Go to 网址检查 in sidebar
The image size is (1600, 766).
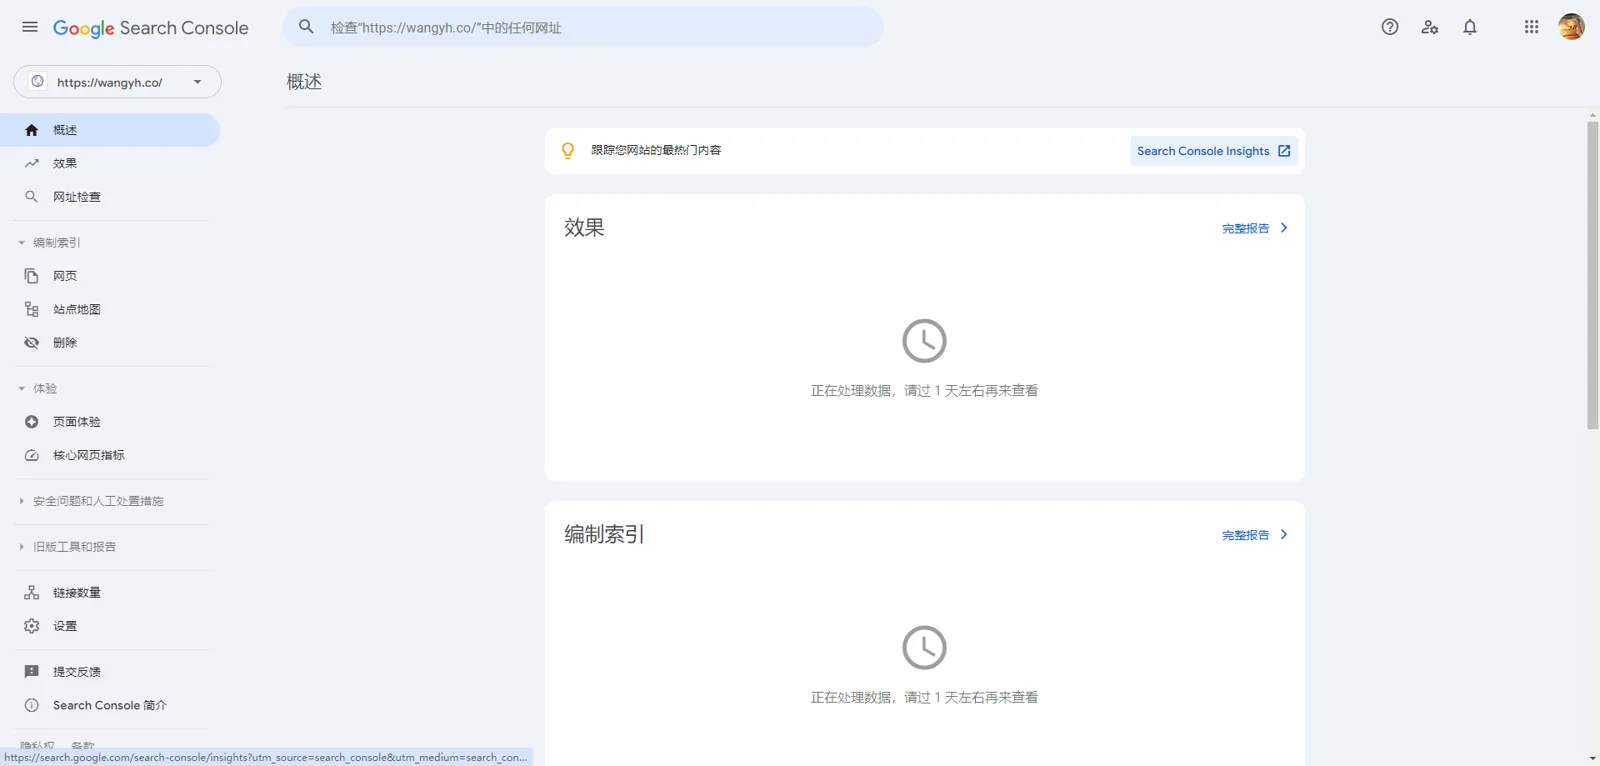coord(77,197)
